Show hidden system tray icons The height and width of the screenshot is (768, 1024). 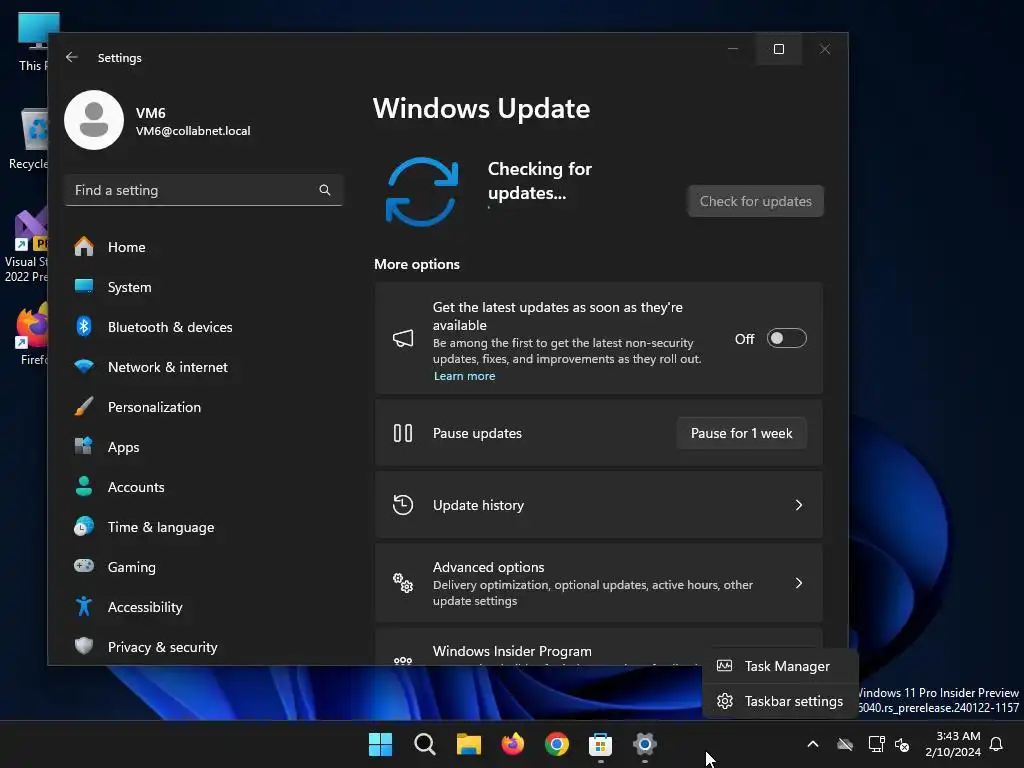812,744
